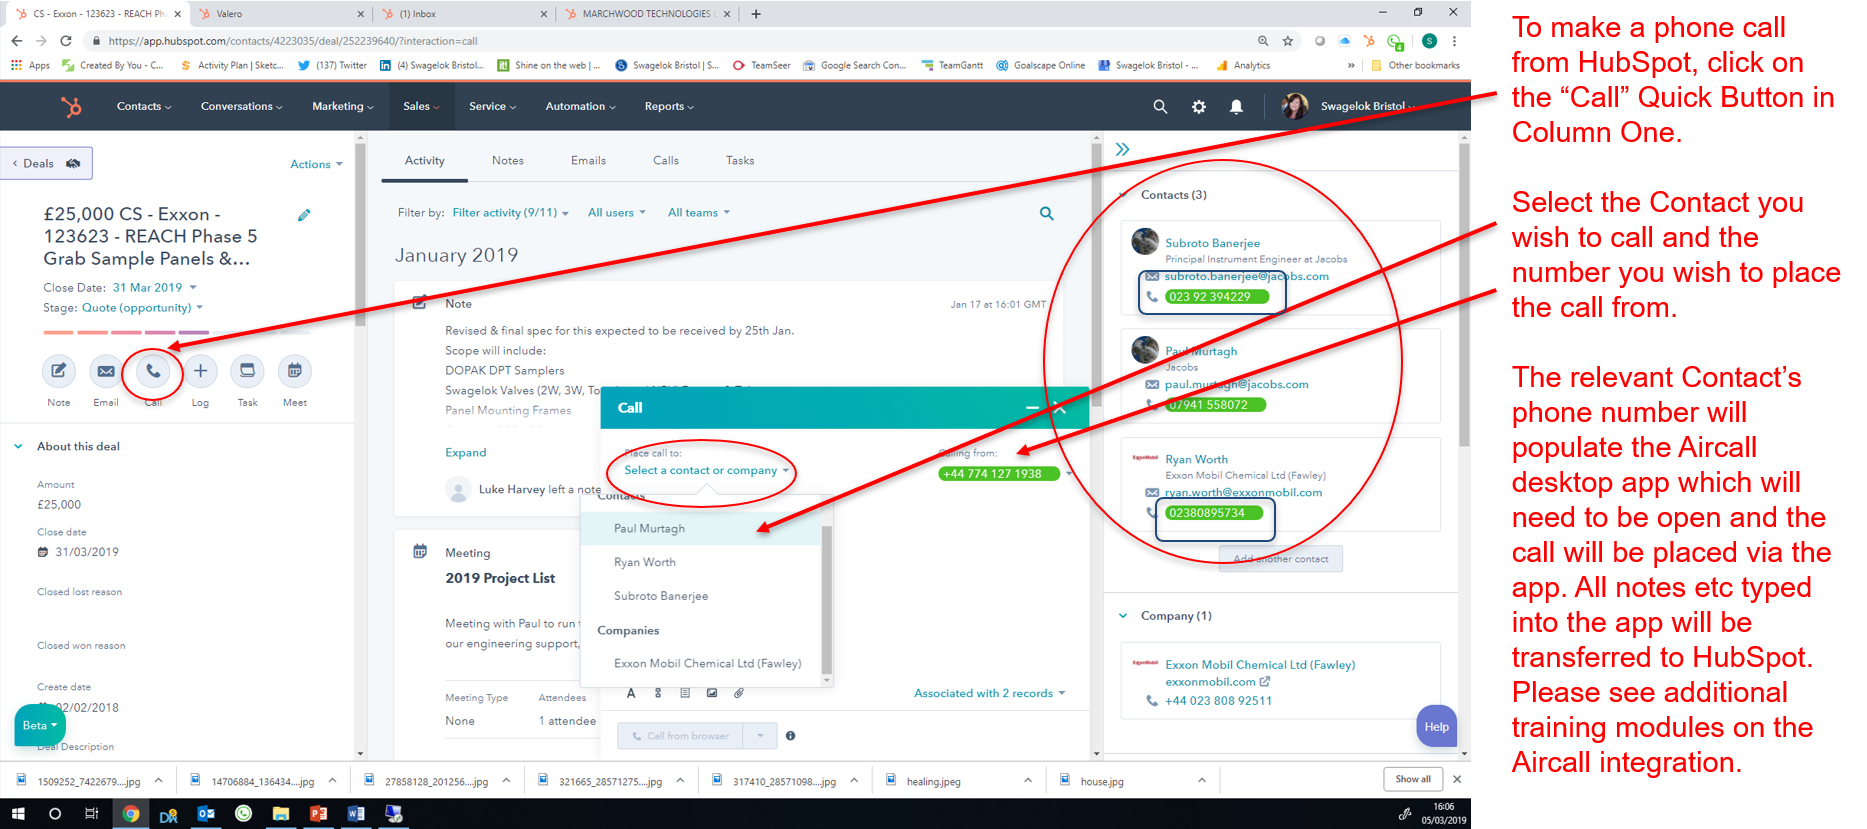Image resolution: width=1867 pixels, height=829 pixels.
Task: Bookmark this page with the star icon
Action: tap(1288, 41)
